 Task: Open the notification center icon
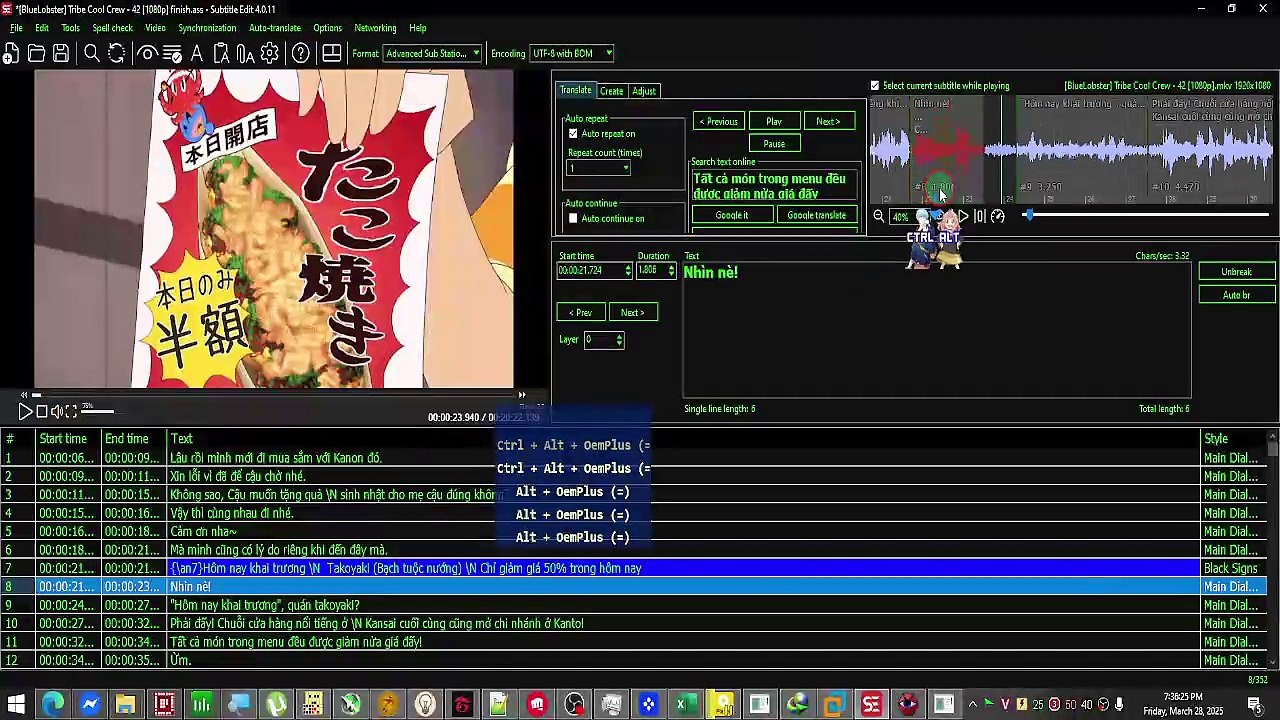[1254, 705]
